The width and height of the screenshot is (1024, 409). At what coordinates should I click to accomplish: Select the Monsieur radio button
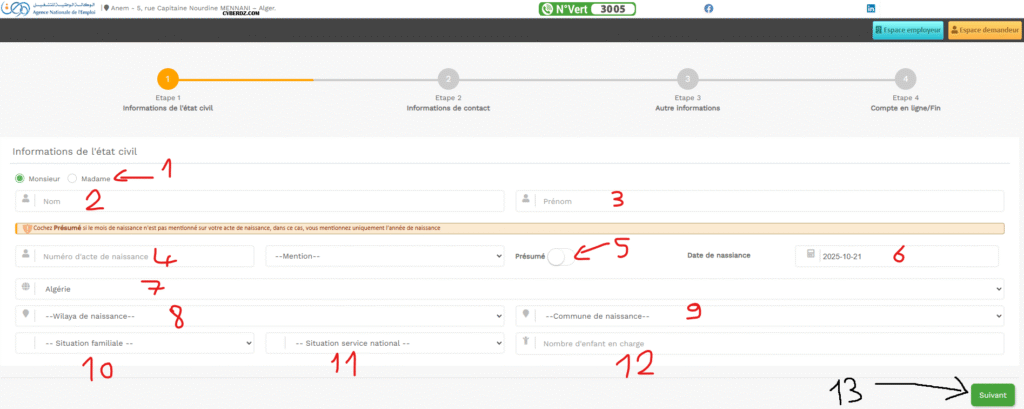pyautogui.click(x=20, y=178)
